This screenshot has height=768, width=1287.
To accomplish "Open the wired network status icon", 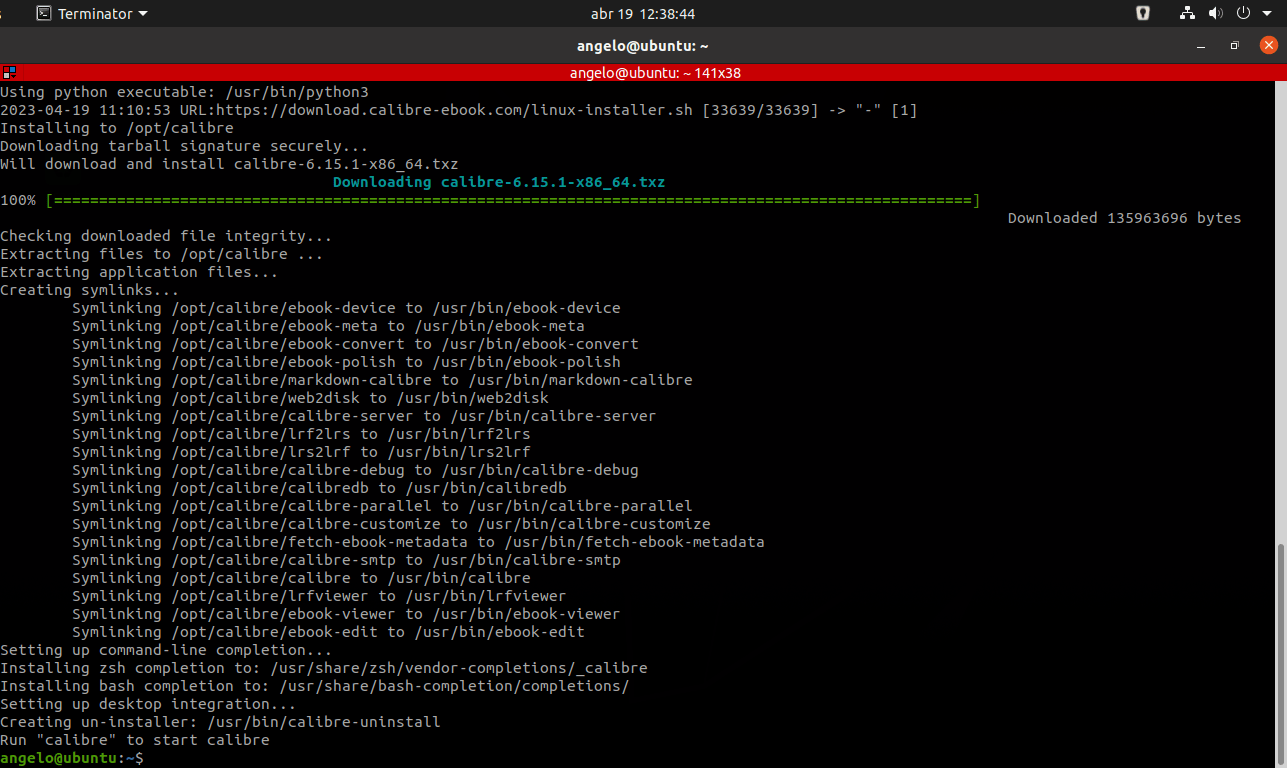I will (x=1187, y=14).
